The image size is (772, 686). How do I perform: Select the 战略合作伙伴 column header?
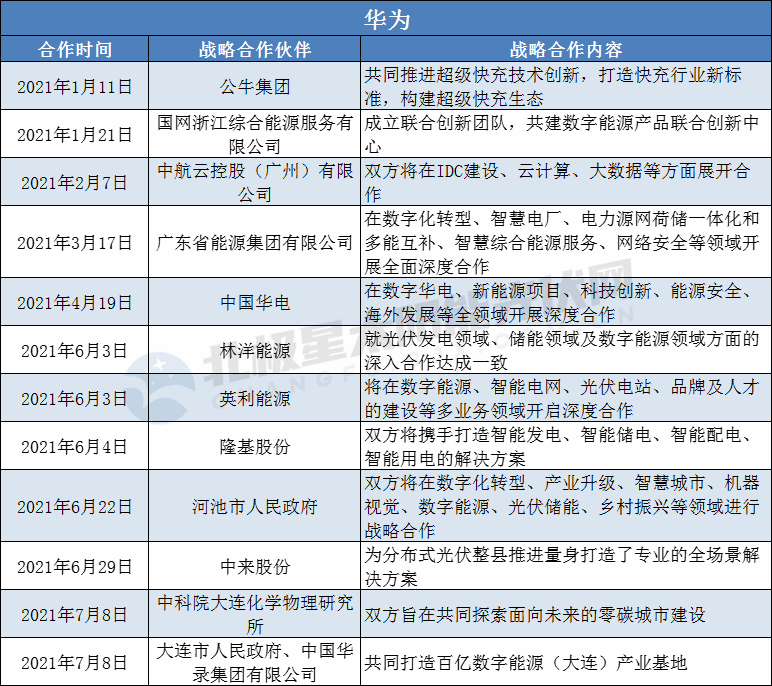(255, 49)
